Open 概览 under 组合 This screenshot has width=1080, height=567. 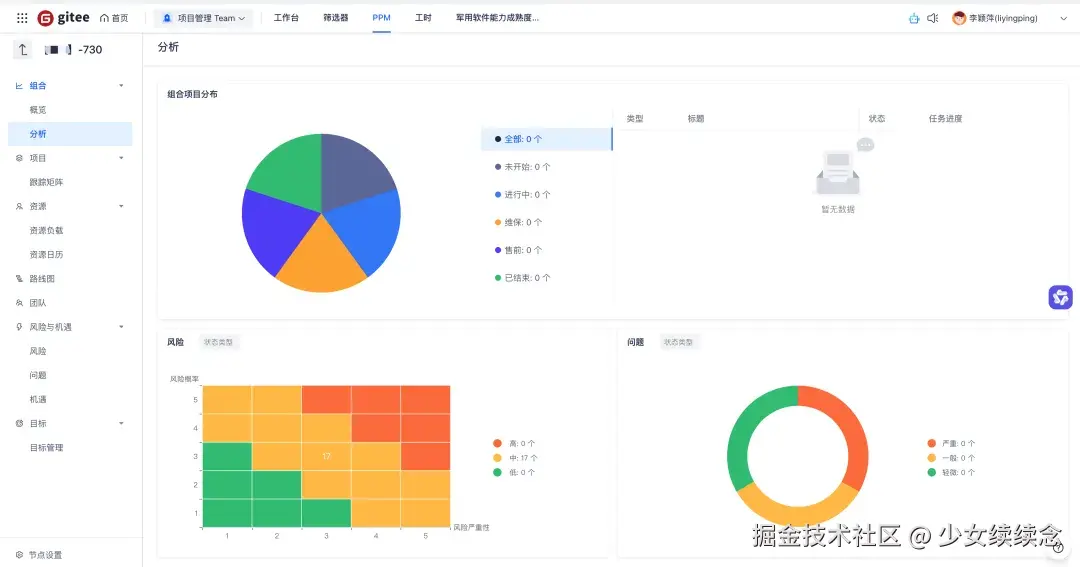point(38,110)
